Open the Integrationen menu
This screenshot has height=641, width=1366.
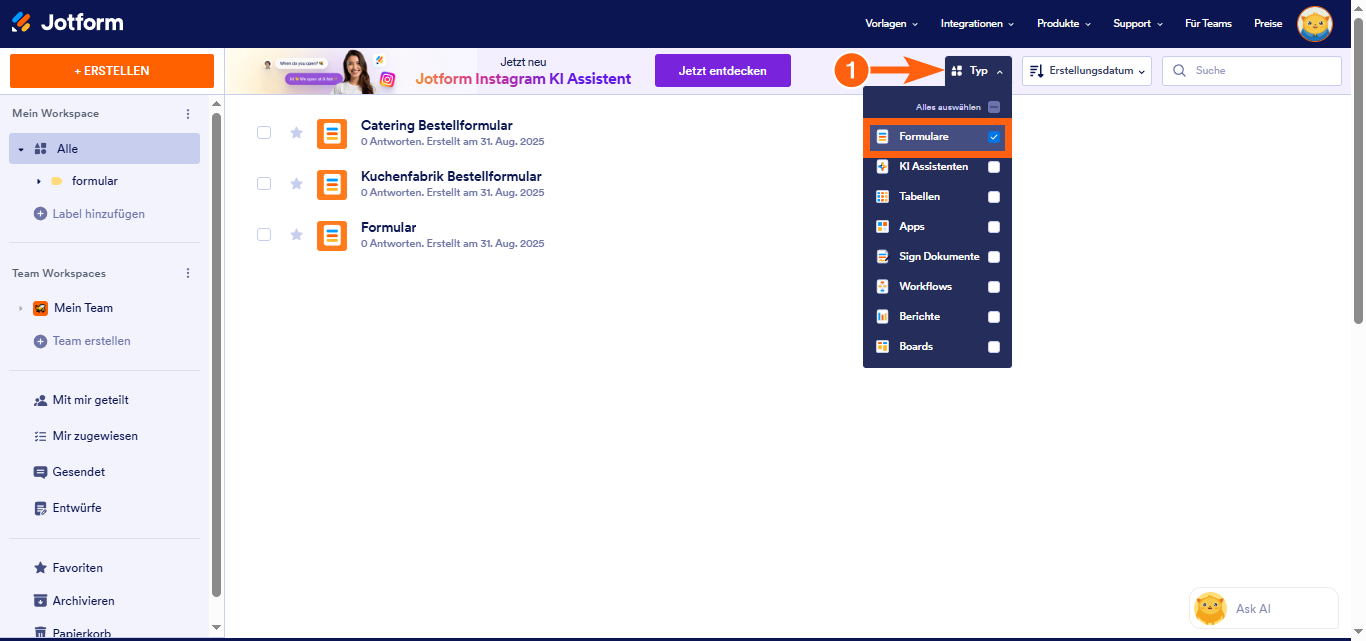(x=977, y=23)
